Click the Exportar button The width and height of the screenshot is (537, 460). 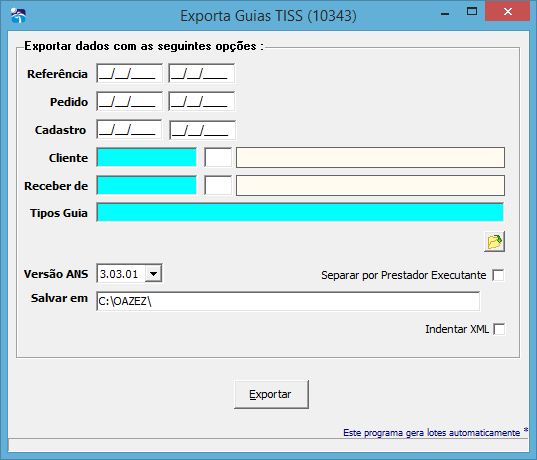(271, 394)
